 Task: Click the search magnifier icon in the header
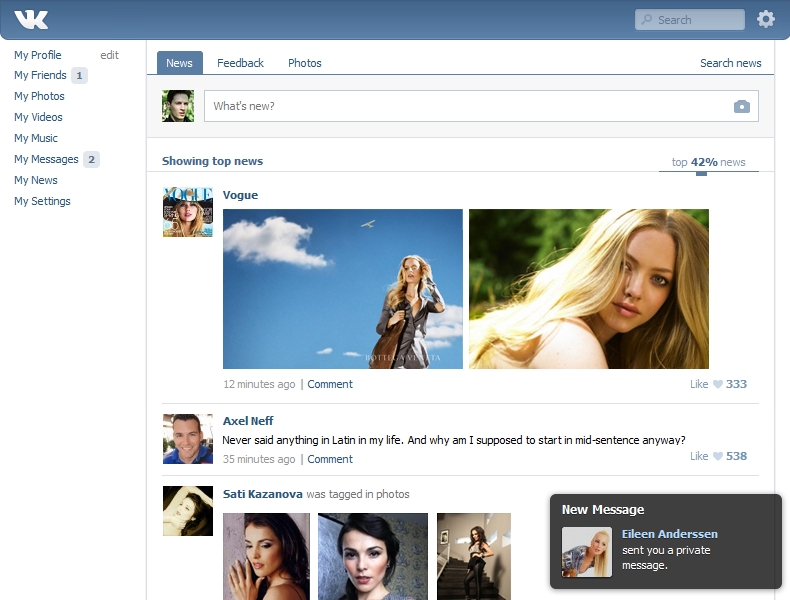coord(646,20)
